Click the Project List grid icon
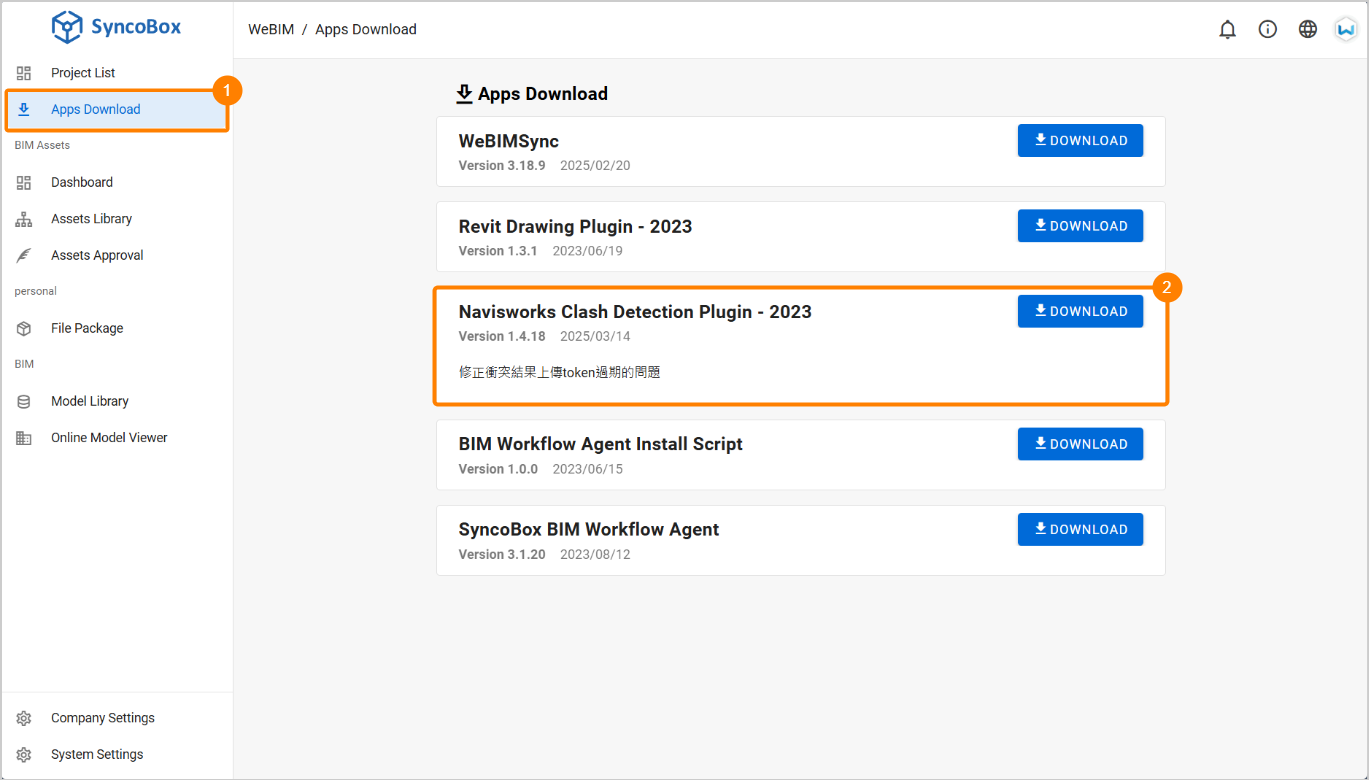1369x780 pixels. (24, 73)
